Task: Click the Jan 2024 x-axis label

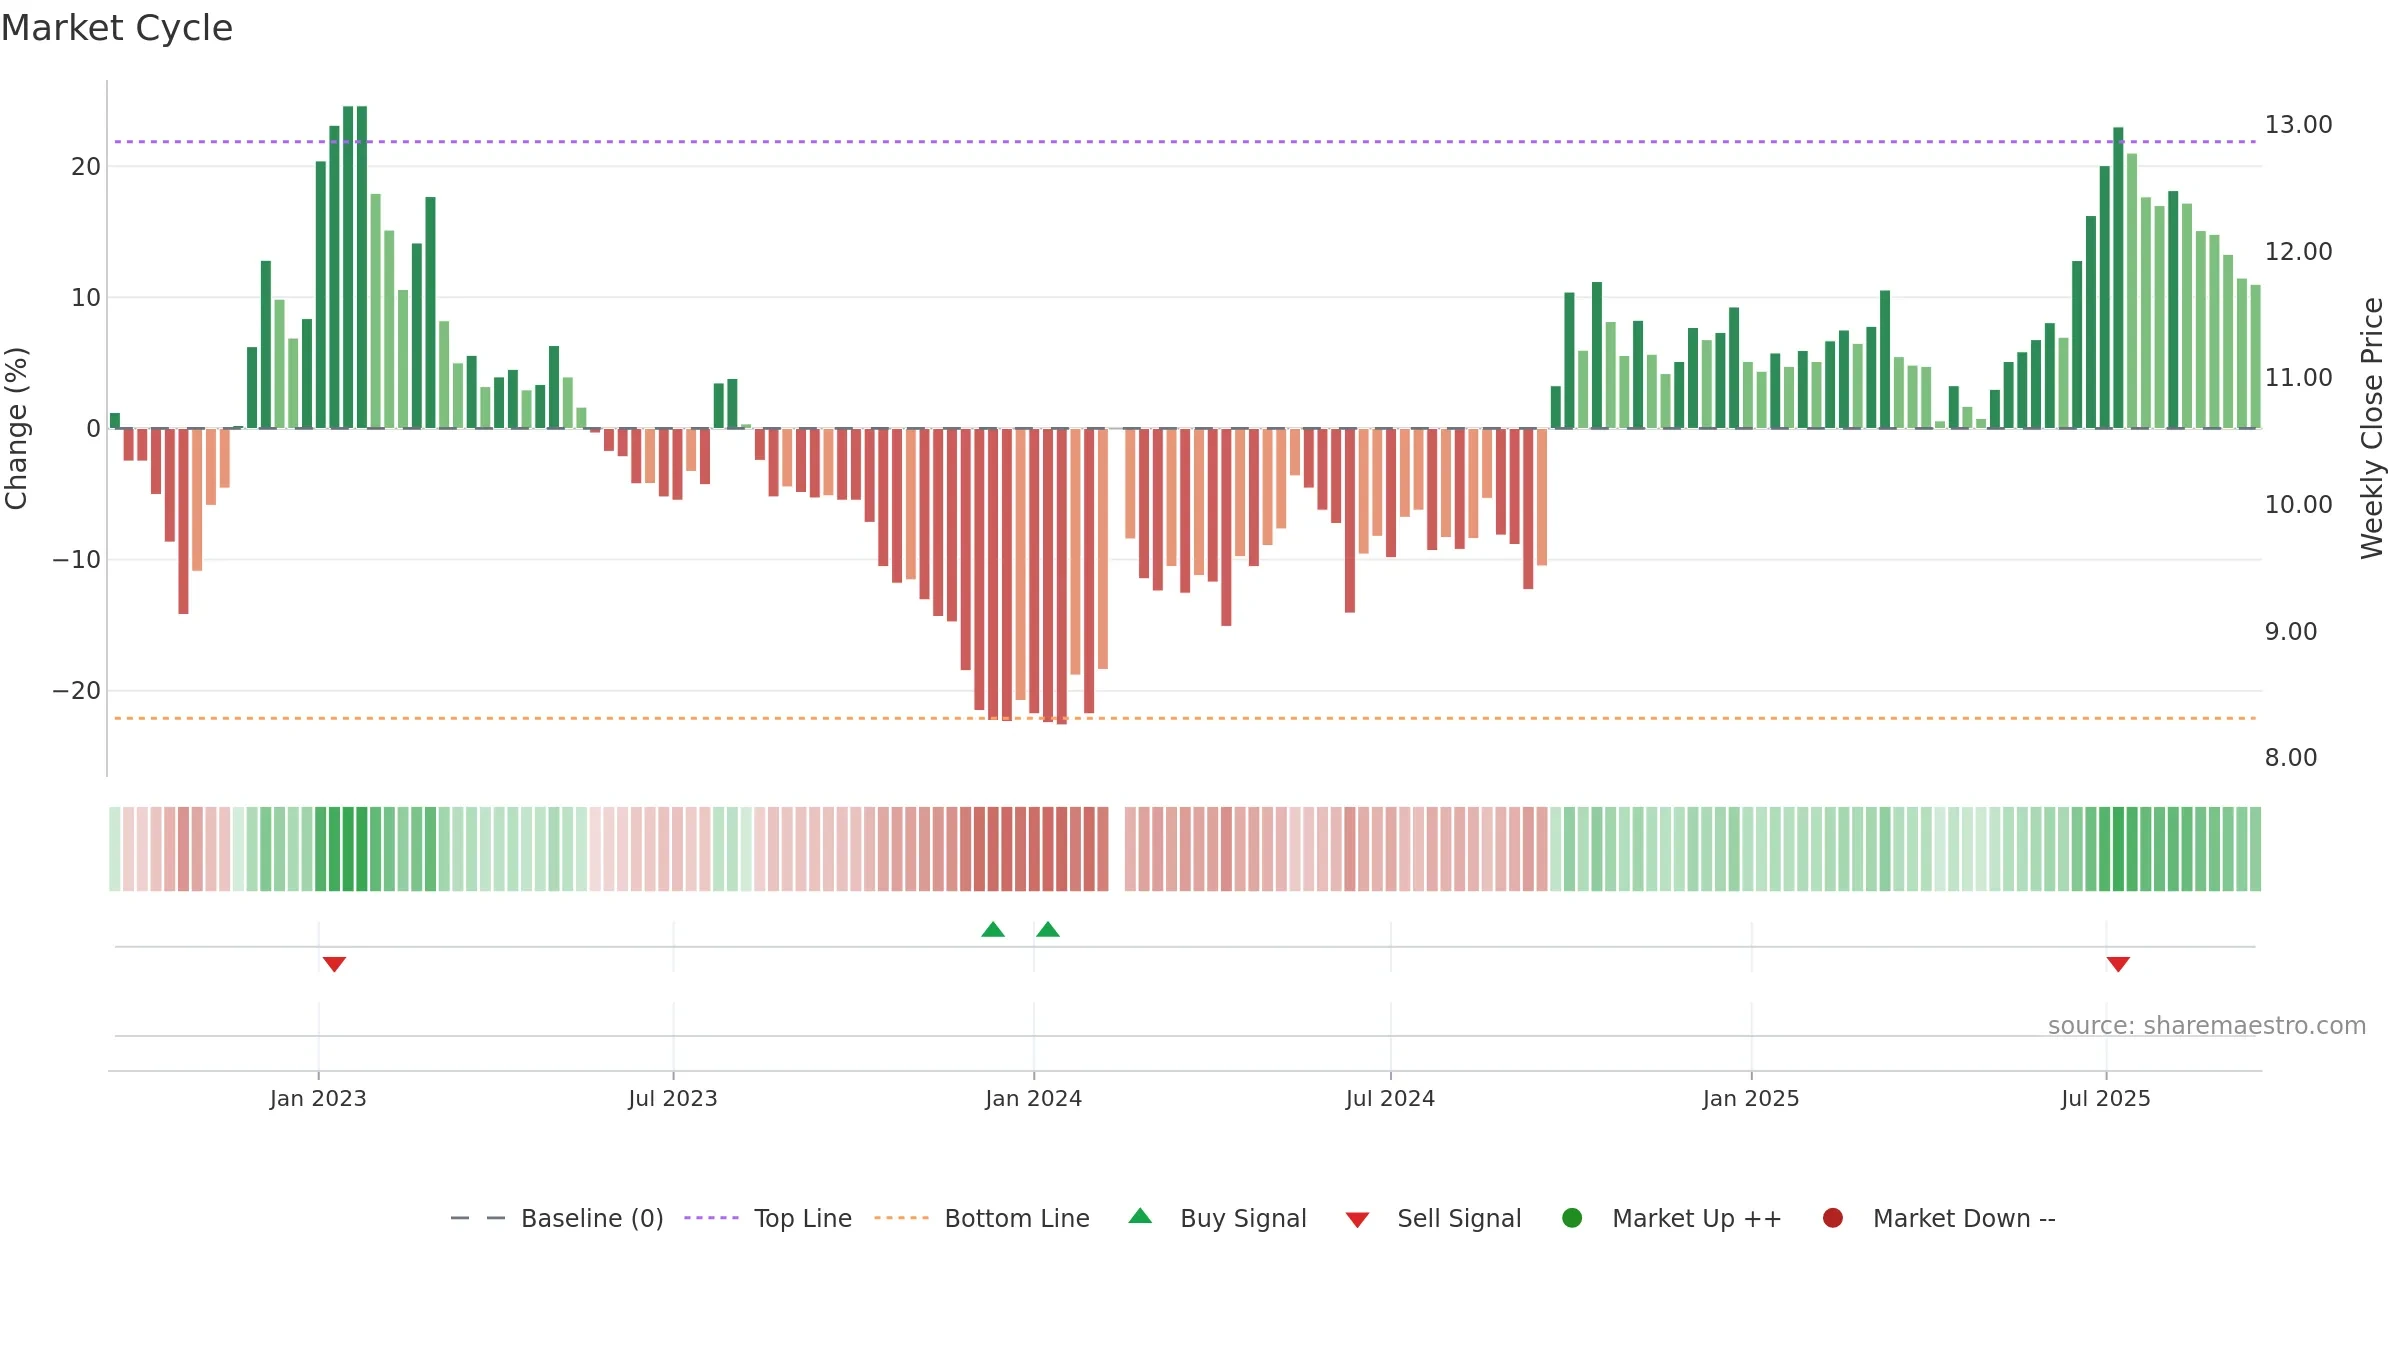Action: tap(1034, 1098)
